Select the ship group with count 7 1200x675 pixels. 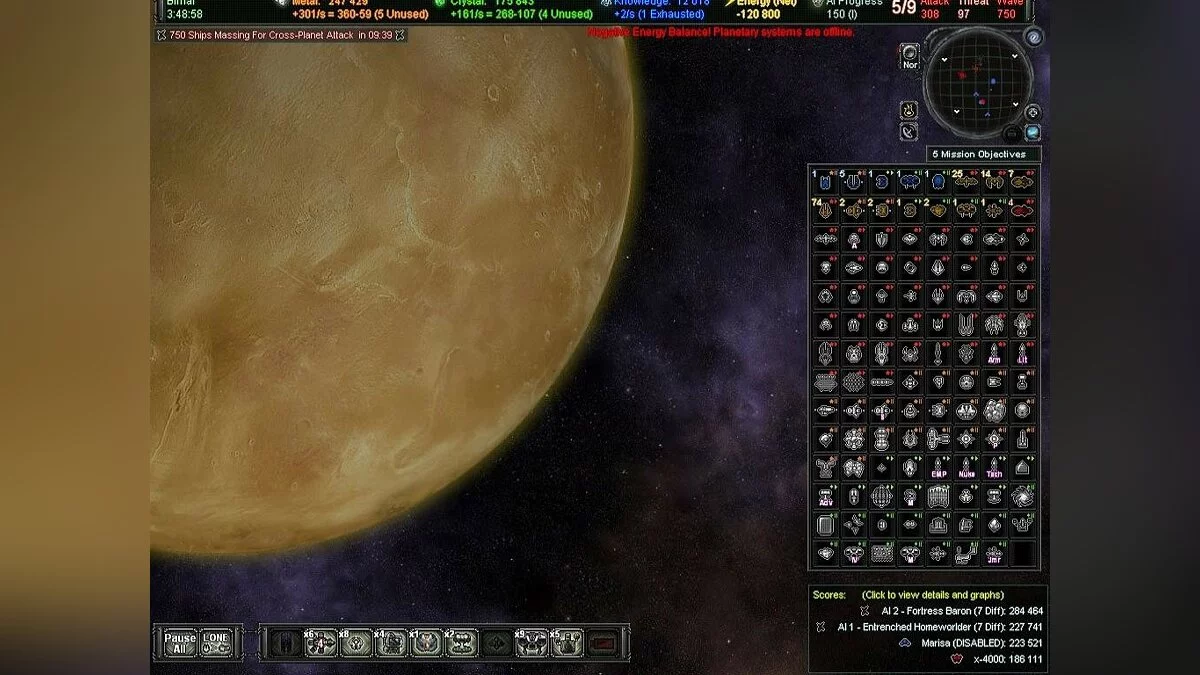[1021, 182]
